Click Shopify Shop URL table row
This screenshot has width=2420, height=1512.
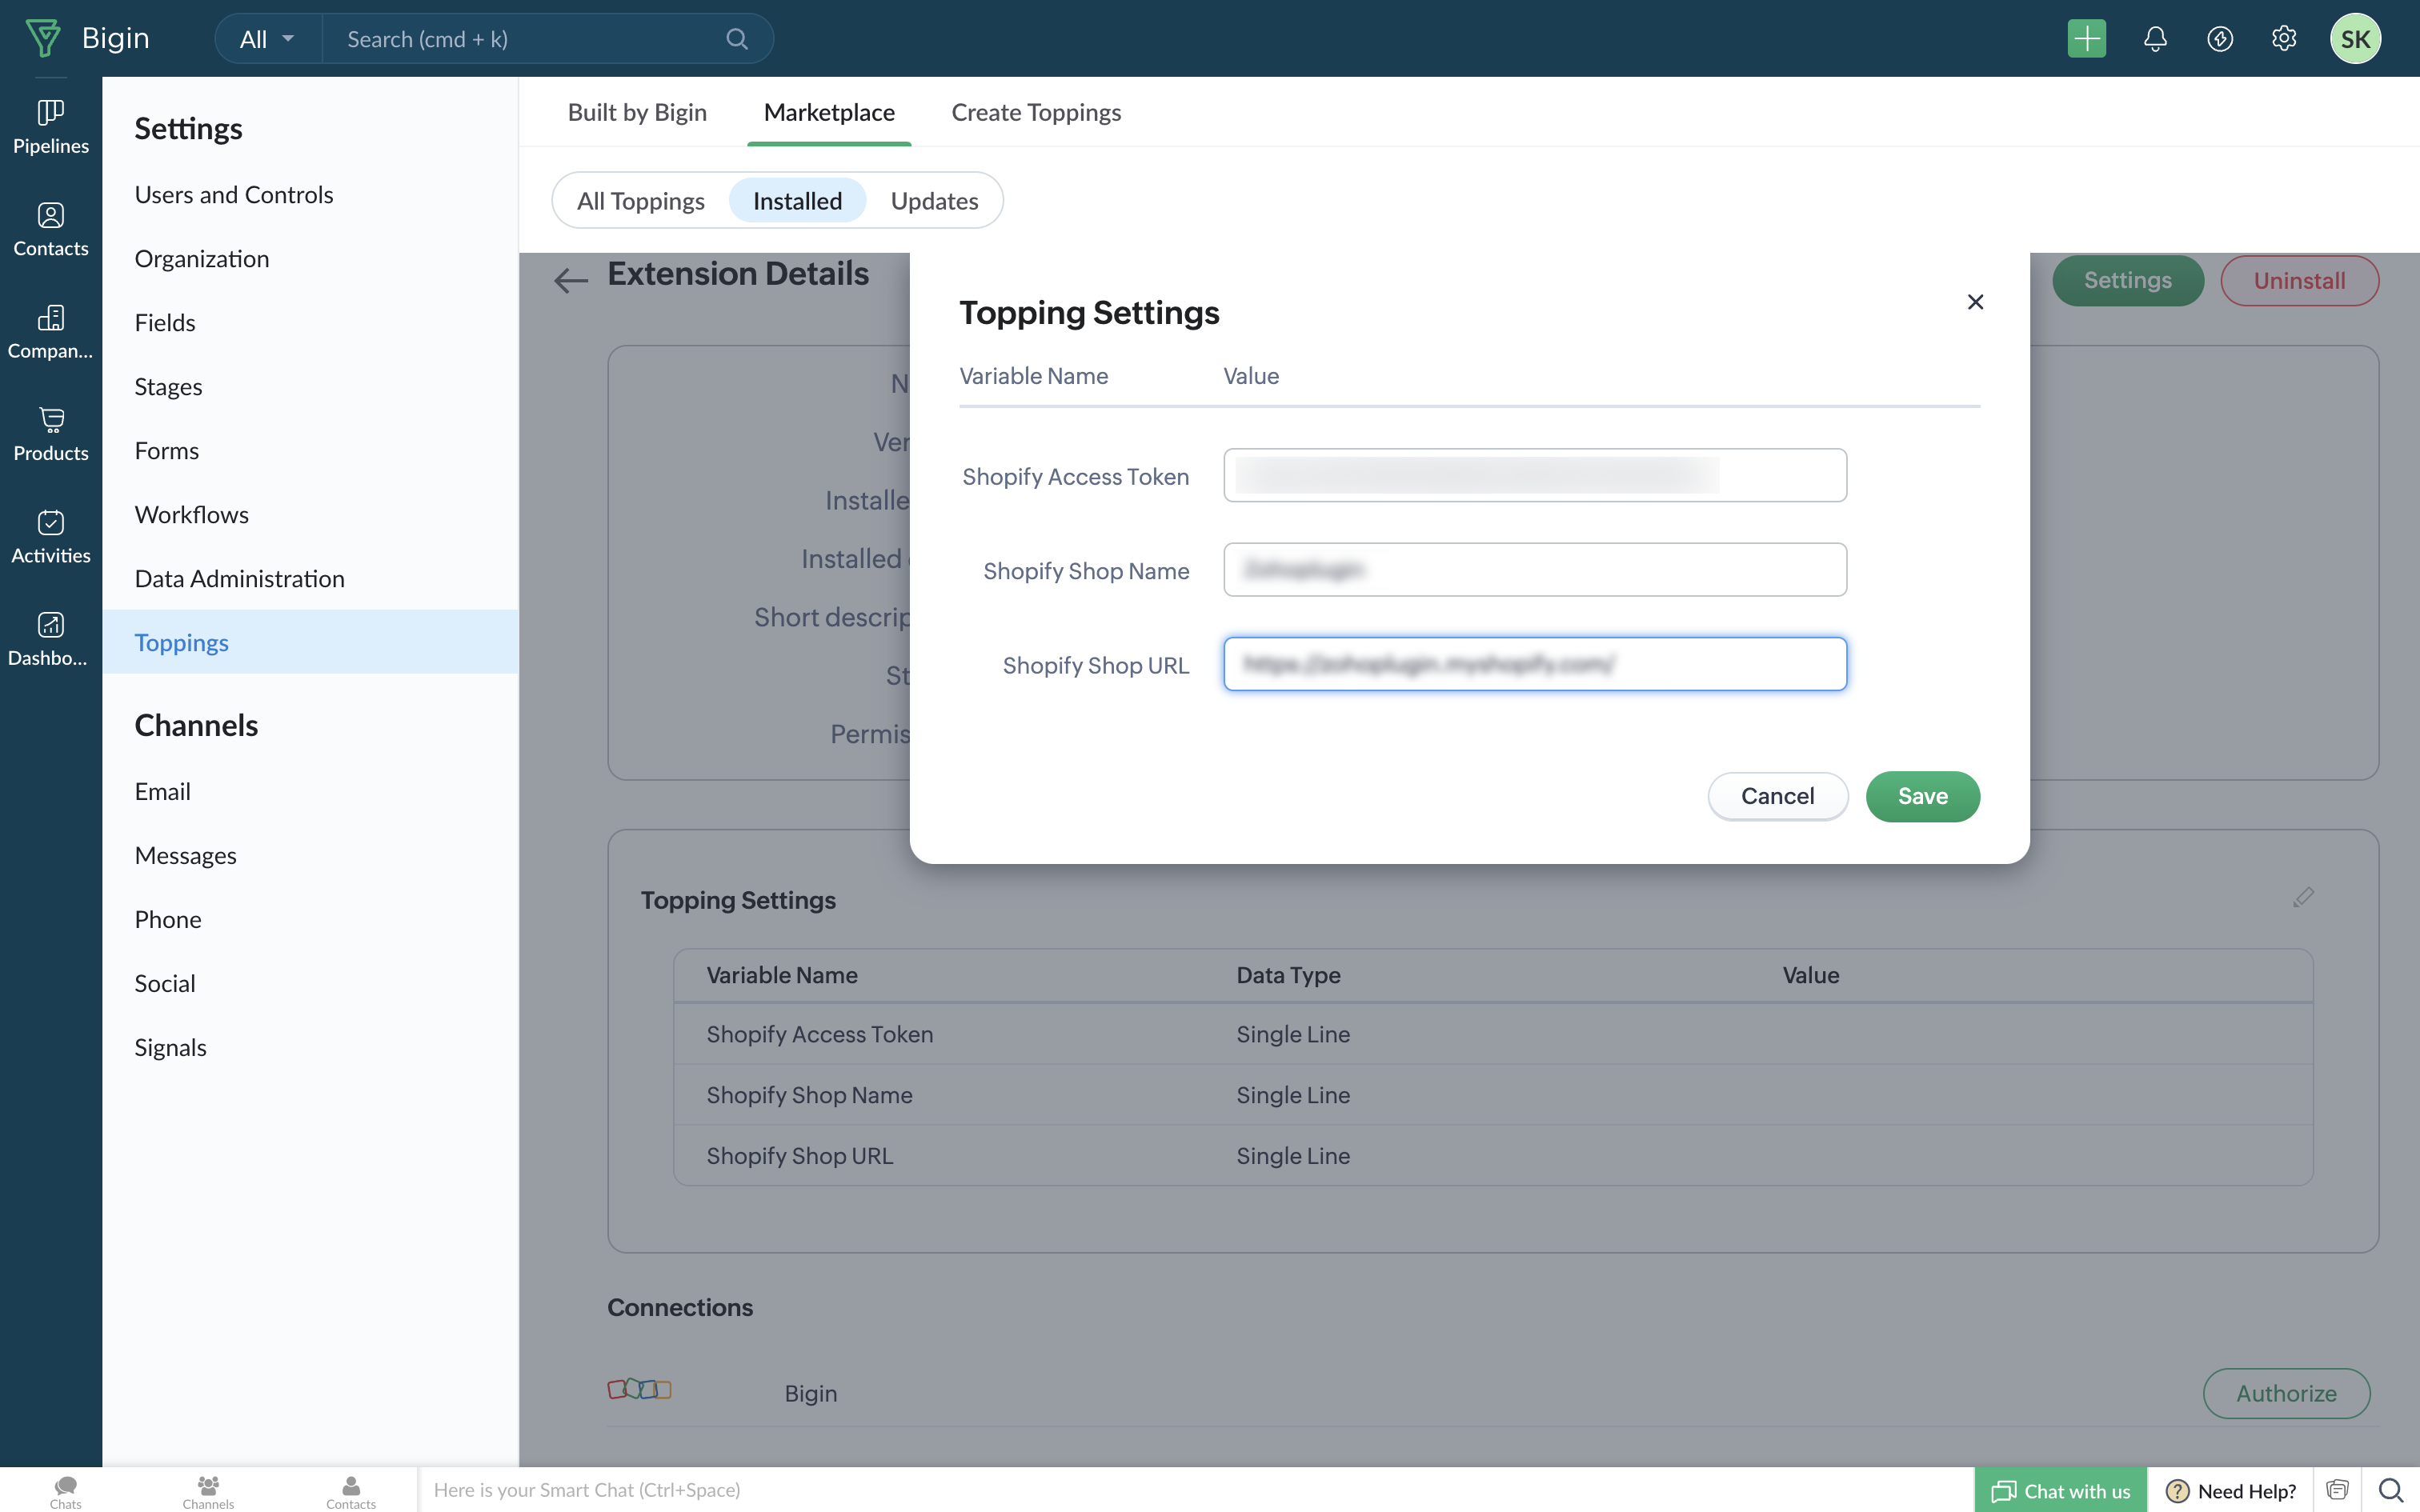[x=1493, y=1156]
